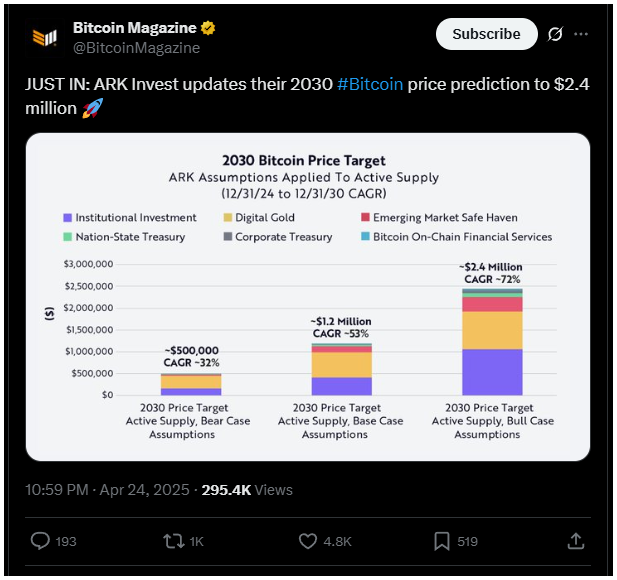Click the @BitcoinMagazine handle
617x580 pixels.
click(137, 48)
